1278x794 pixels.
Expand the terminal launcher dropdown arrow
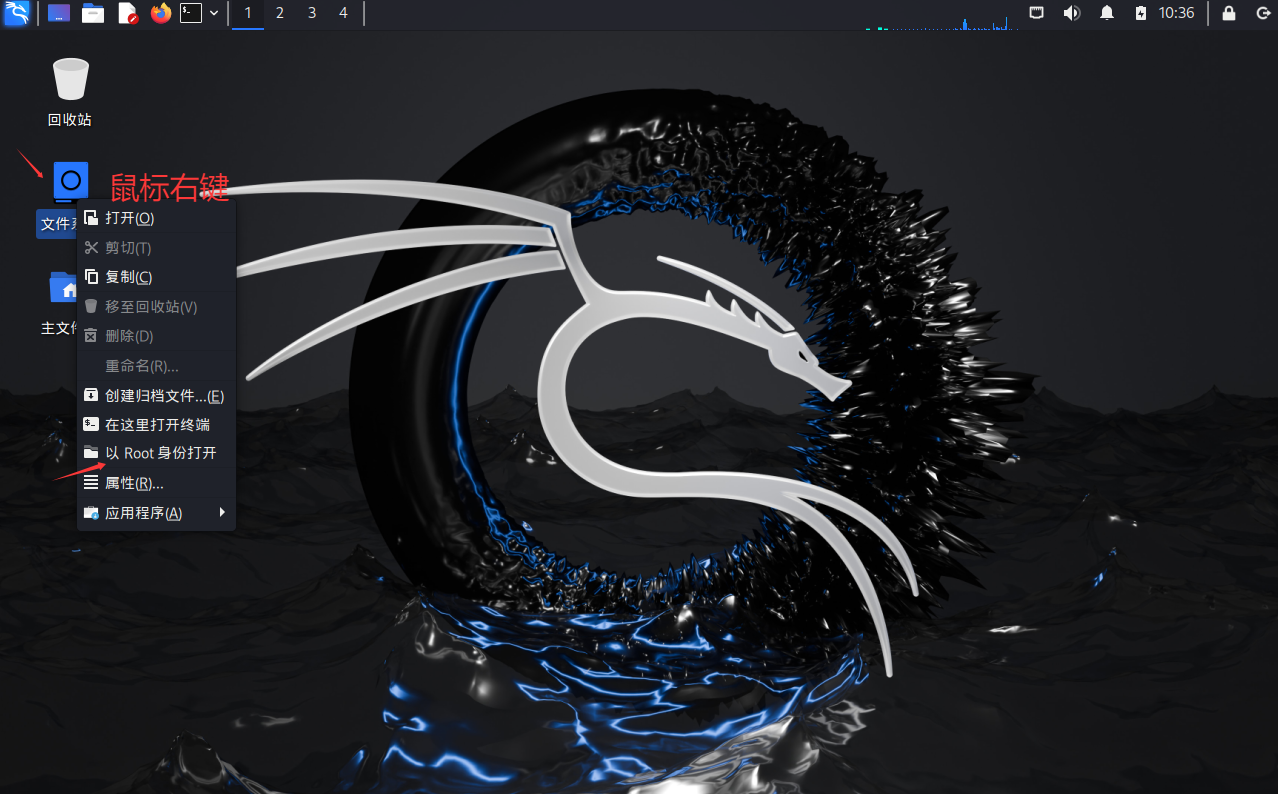point(214,13)
